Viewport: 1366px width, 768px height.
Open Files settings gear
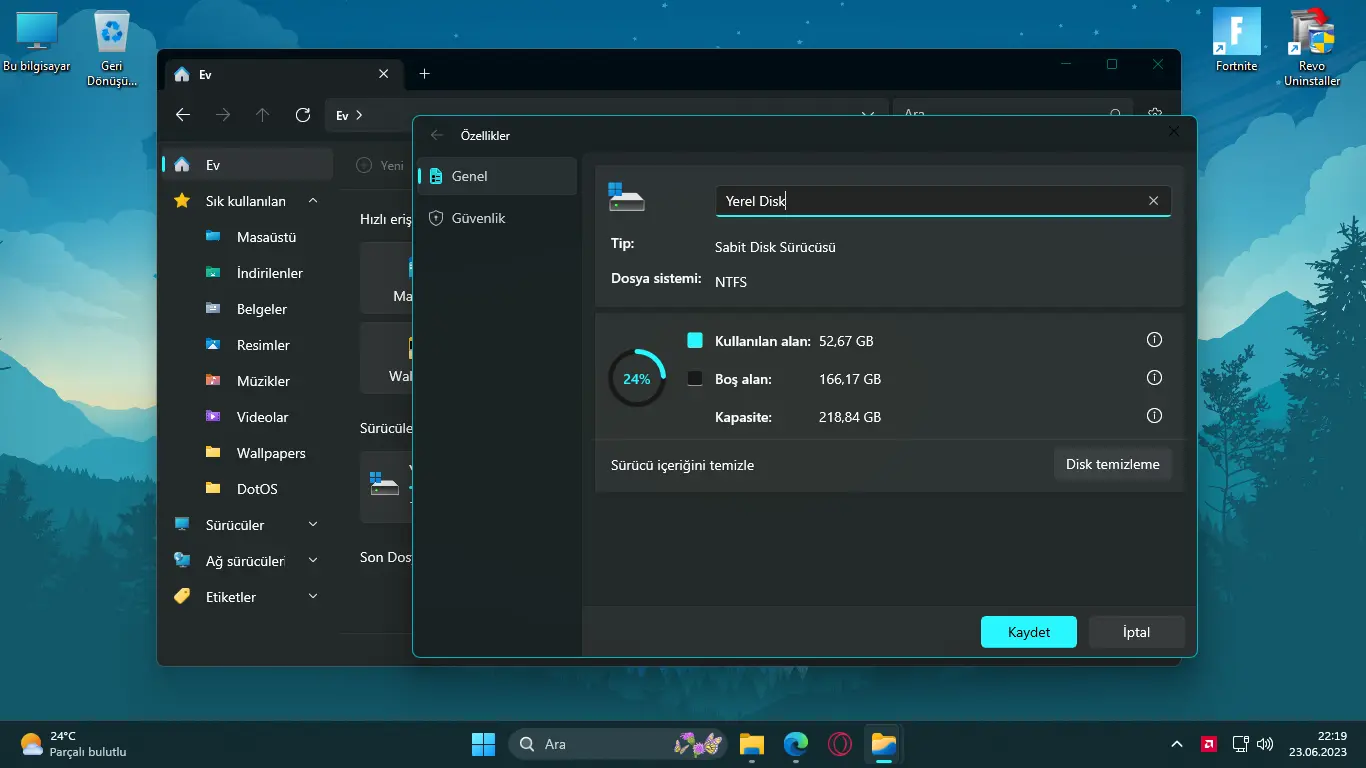pyautogui.click(x=1155, y=115)
